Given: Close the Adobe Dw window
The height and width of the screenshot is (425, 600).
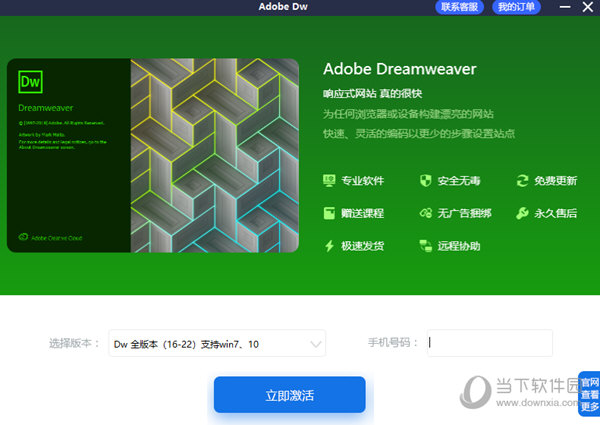Looking at the screenshot, I should click(x=586, y=7).
